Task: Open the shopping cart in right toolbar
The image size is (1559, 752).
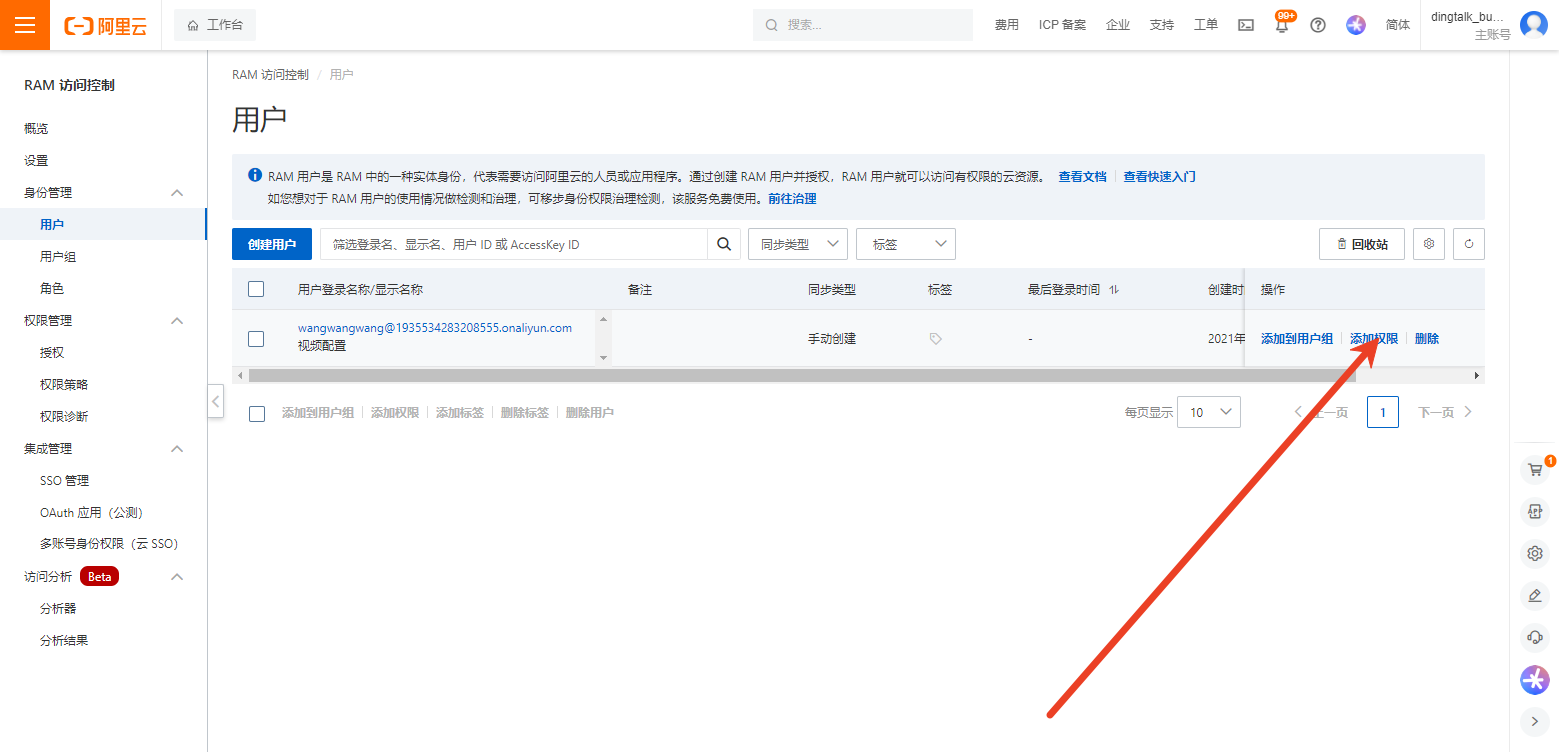Action: pos(1535,469)
